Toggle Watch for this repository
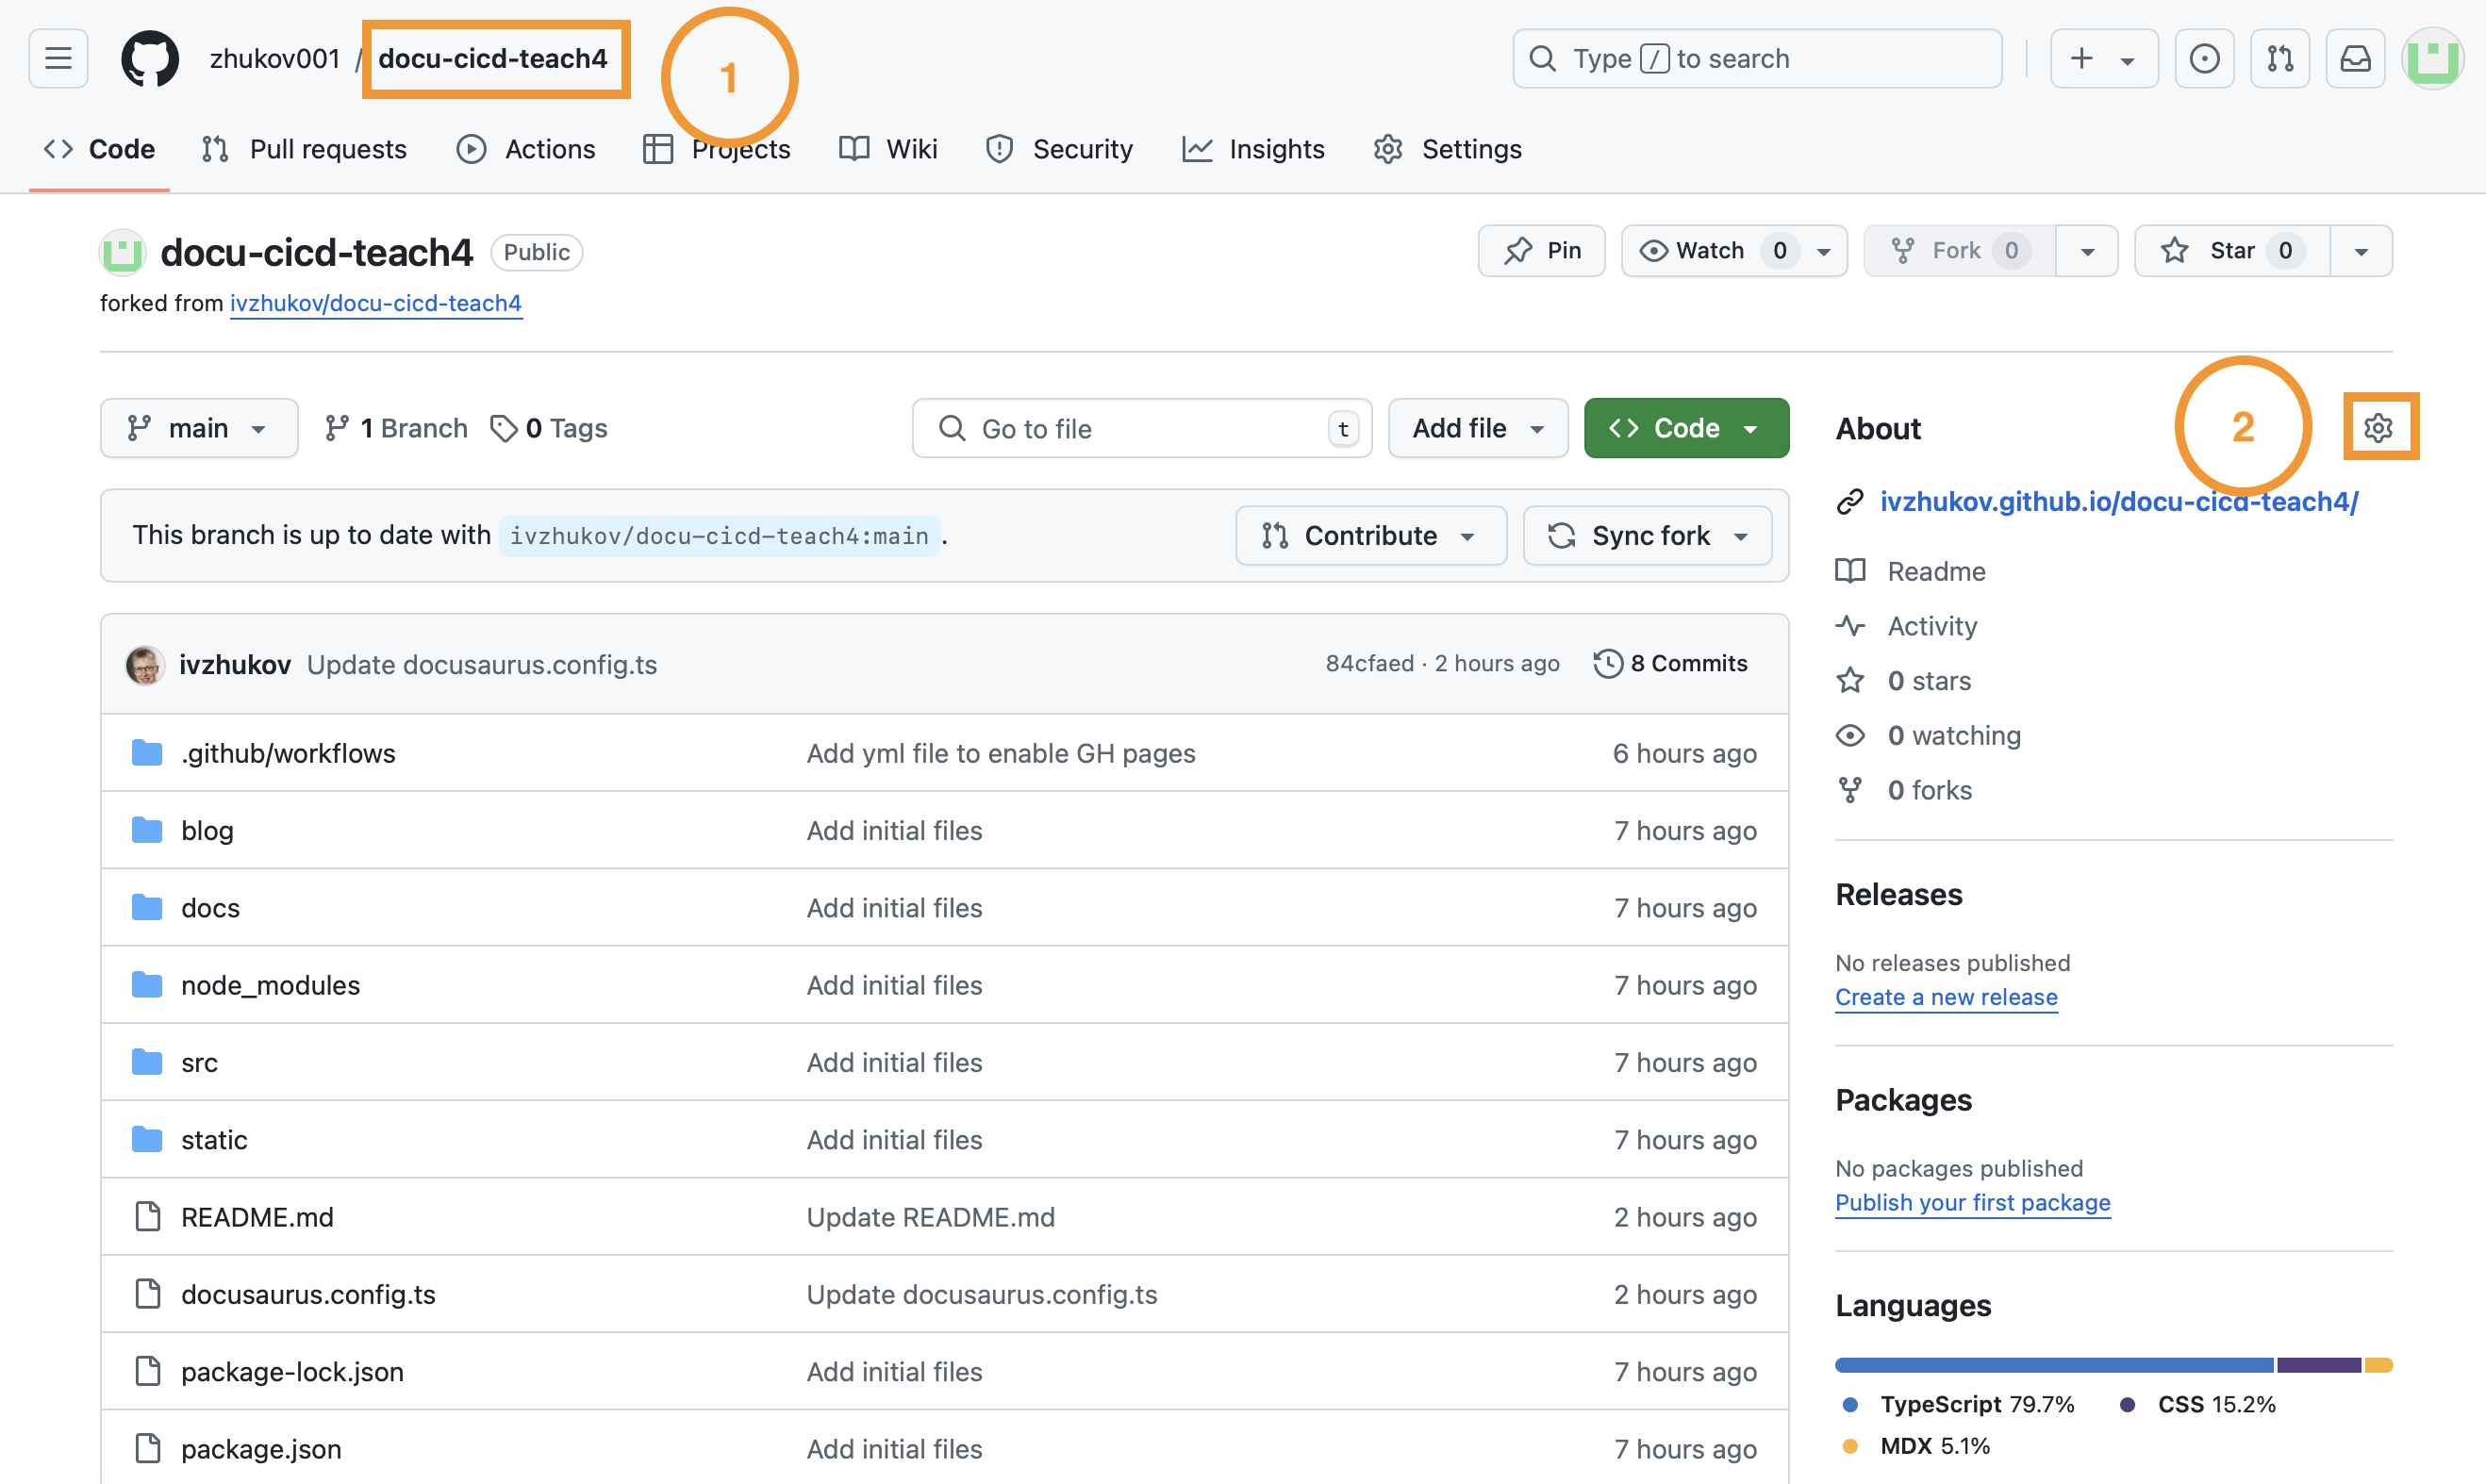Viewport: 2486px width, 1484px height. coord(1710,251)
